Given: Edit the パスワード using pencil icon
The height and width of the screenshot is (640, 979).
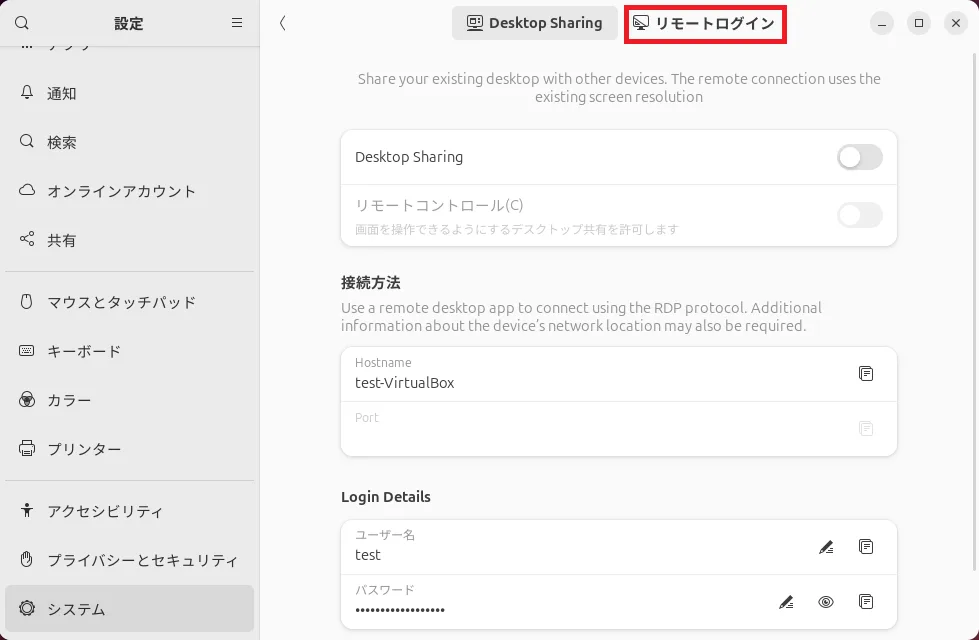Looking at the screenshot, I should (x=786, y=602).
